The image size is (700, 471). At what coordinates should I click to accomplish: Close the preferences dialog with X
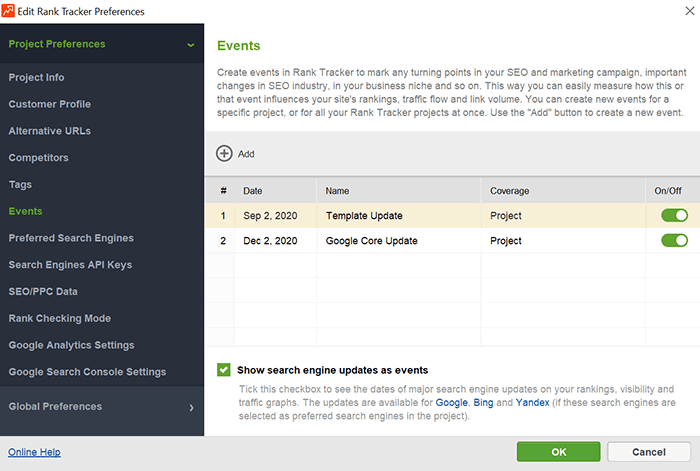tap(689, 11)
